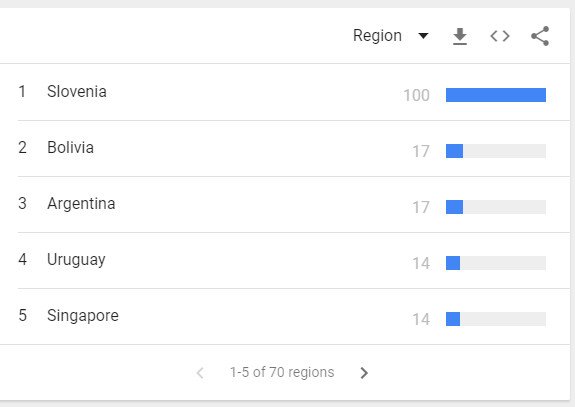Select Slovenia in the region list
Screen dimensions: 575x407
coord(77,91)
